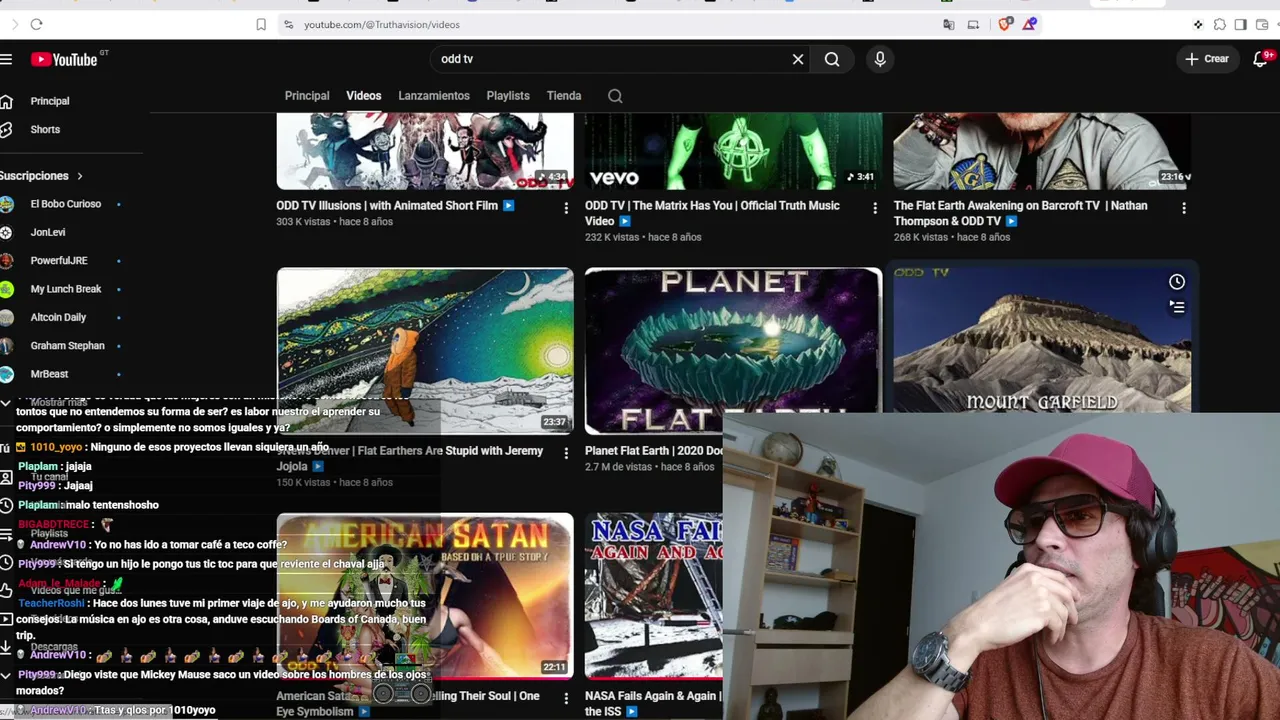Image resolution: width=1280 pixels, height=720 pixels.
Task: Open PowerfulJRE subscription channel
Action: click(x=60, y=260)
